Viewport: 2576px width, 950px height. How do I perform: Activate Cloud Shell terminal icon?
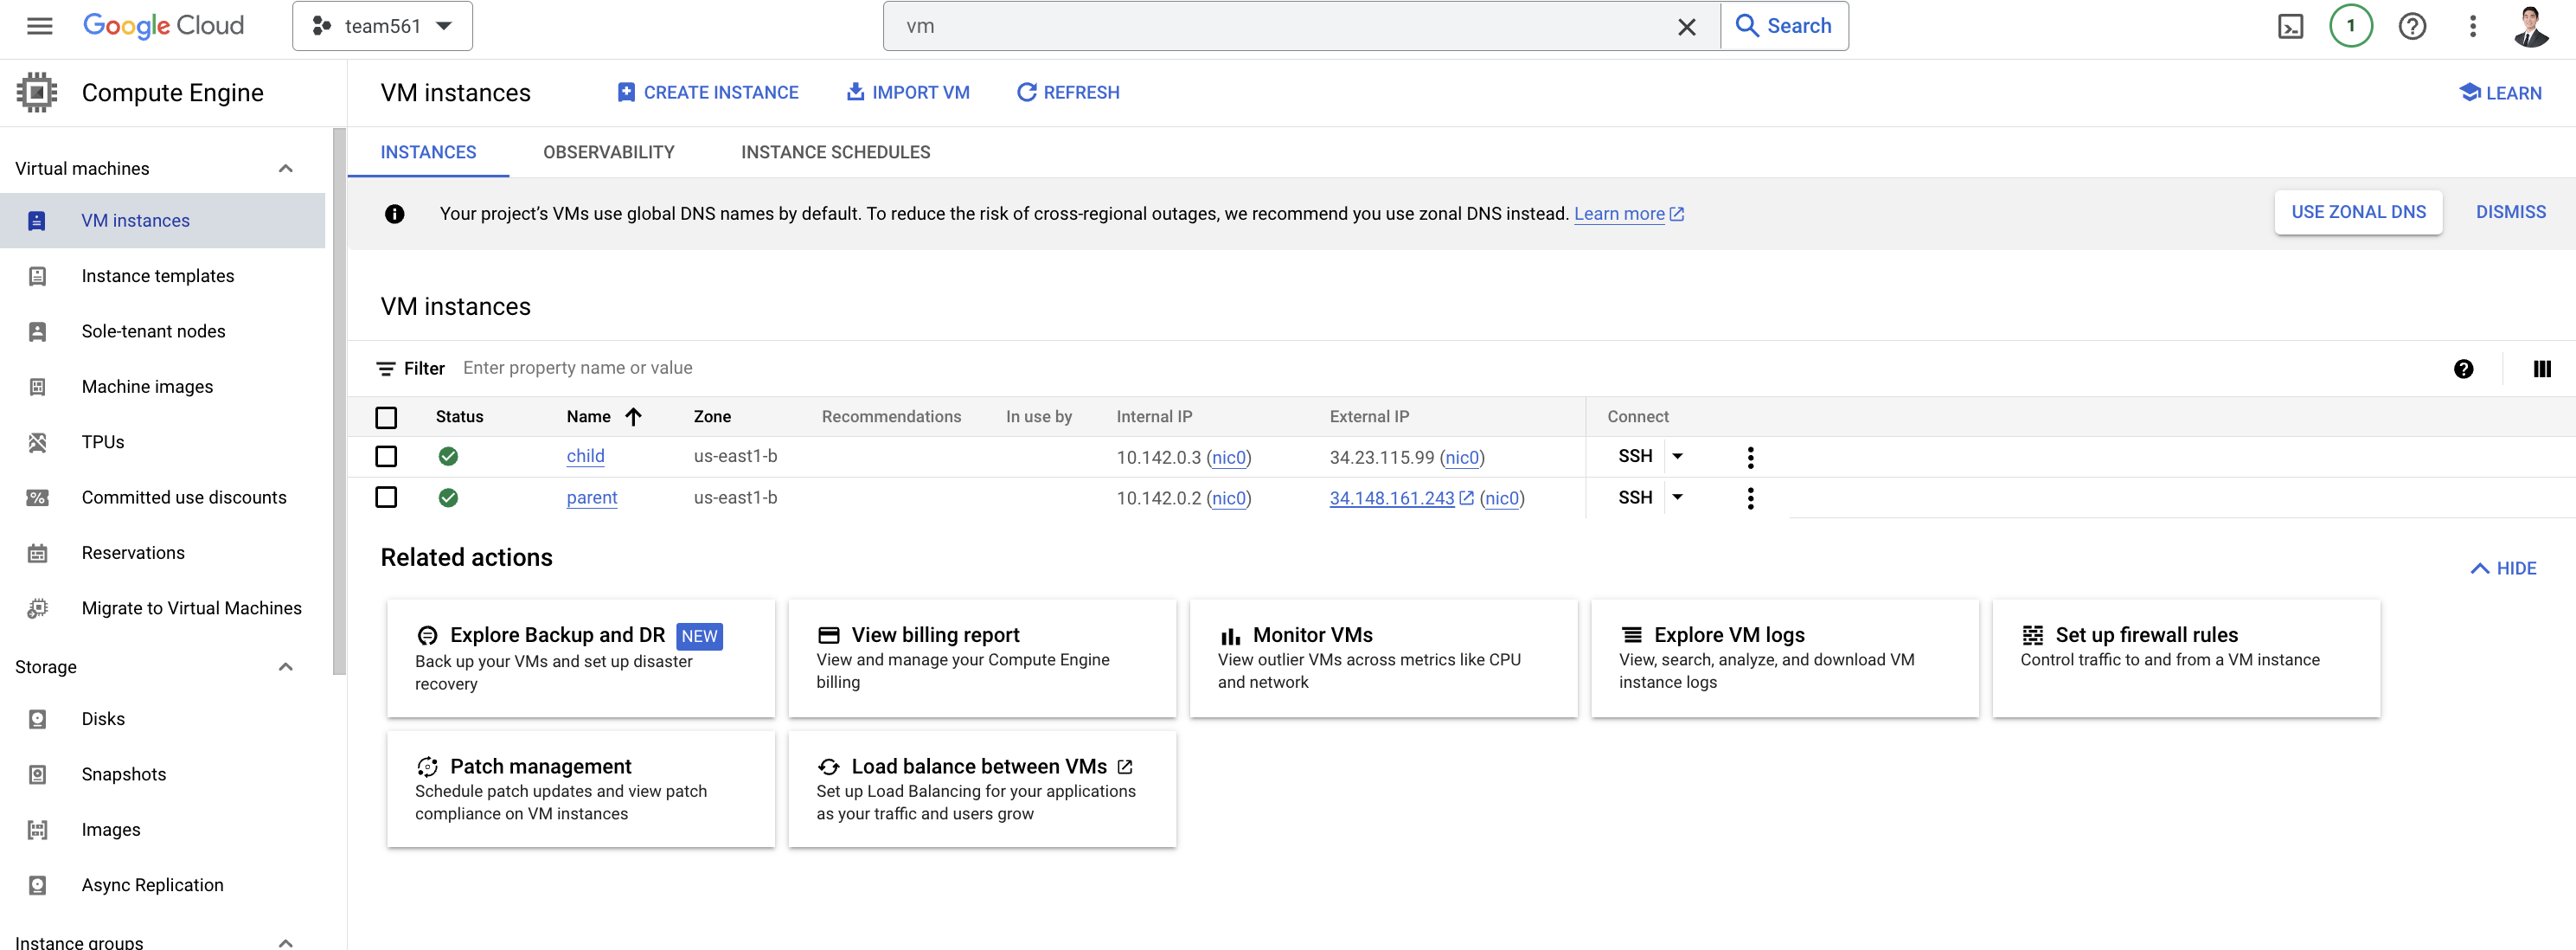tap(2290, 26)
